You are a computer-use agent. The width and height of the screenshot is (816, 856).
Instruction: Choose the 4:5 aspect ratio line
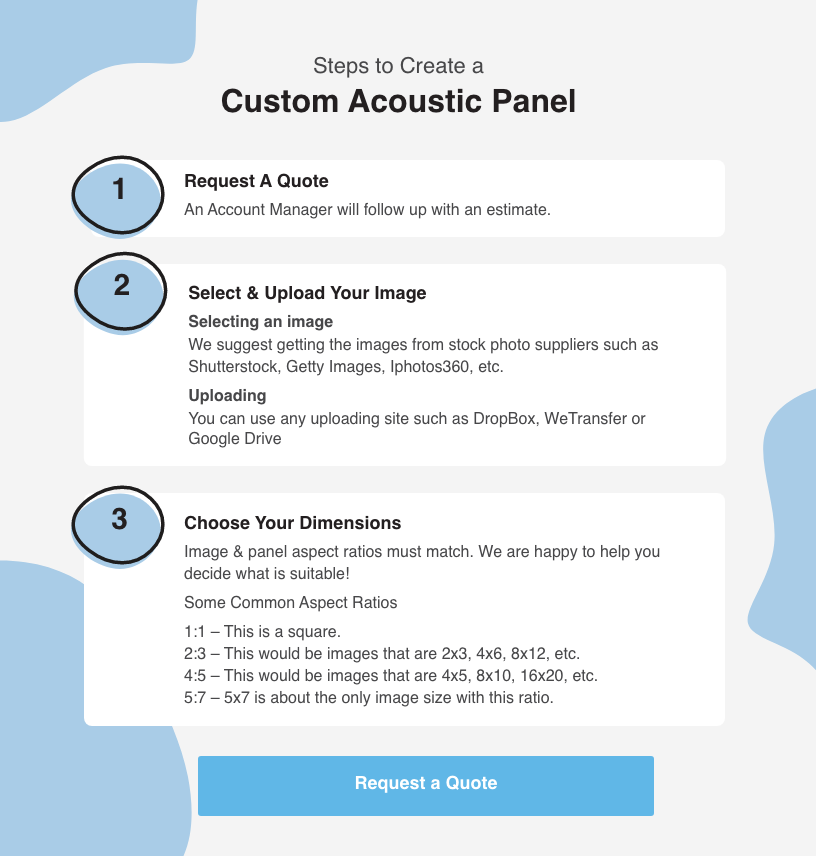tap(390, 676)
